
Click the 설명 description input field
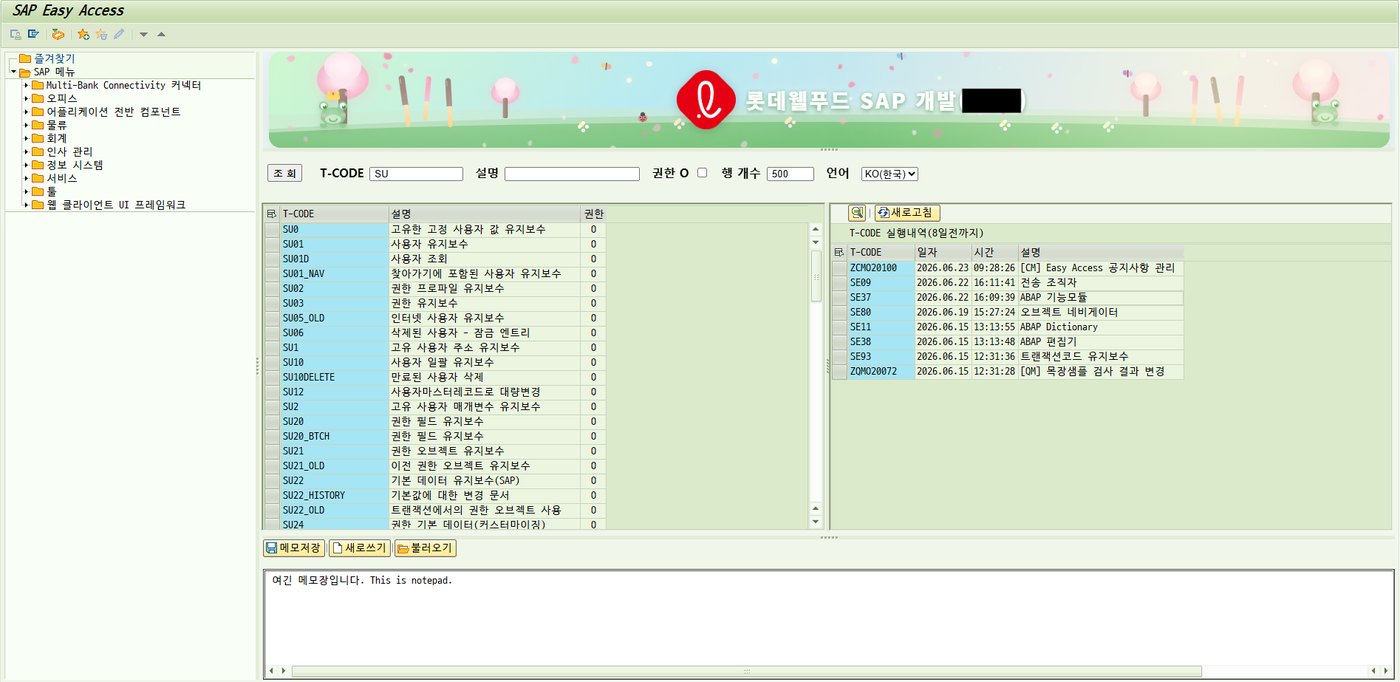[x=572, y=174]
